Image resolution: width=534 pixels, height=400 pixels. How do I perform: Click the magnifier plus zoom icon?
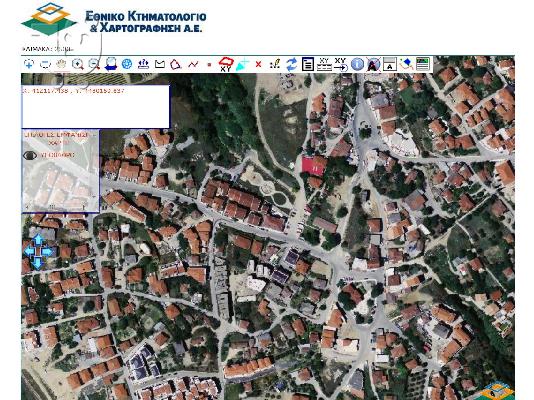click(x=78, y=64)
